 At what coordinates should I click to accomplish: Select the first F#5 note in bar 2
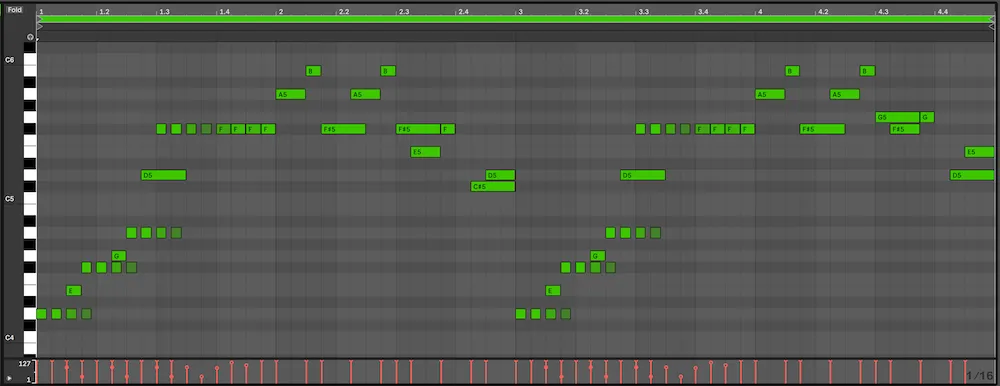[x=344, y=129]
